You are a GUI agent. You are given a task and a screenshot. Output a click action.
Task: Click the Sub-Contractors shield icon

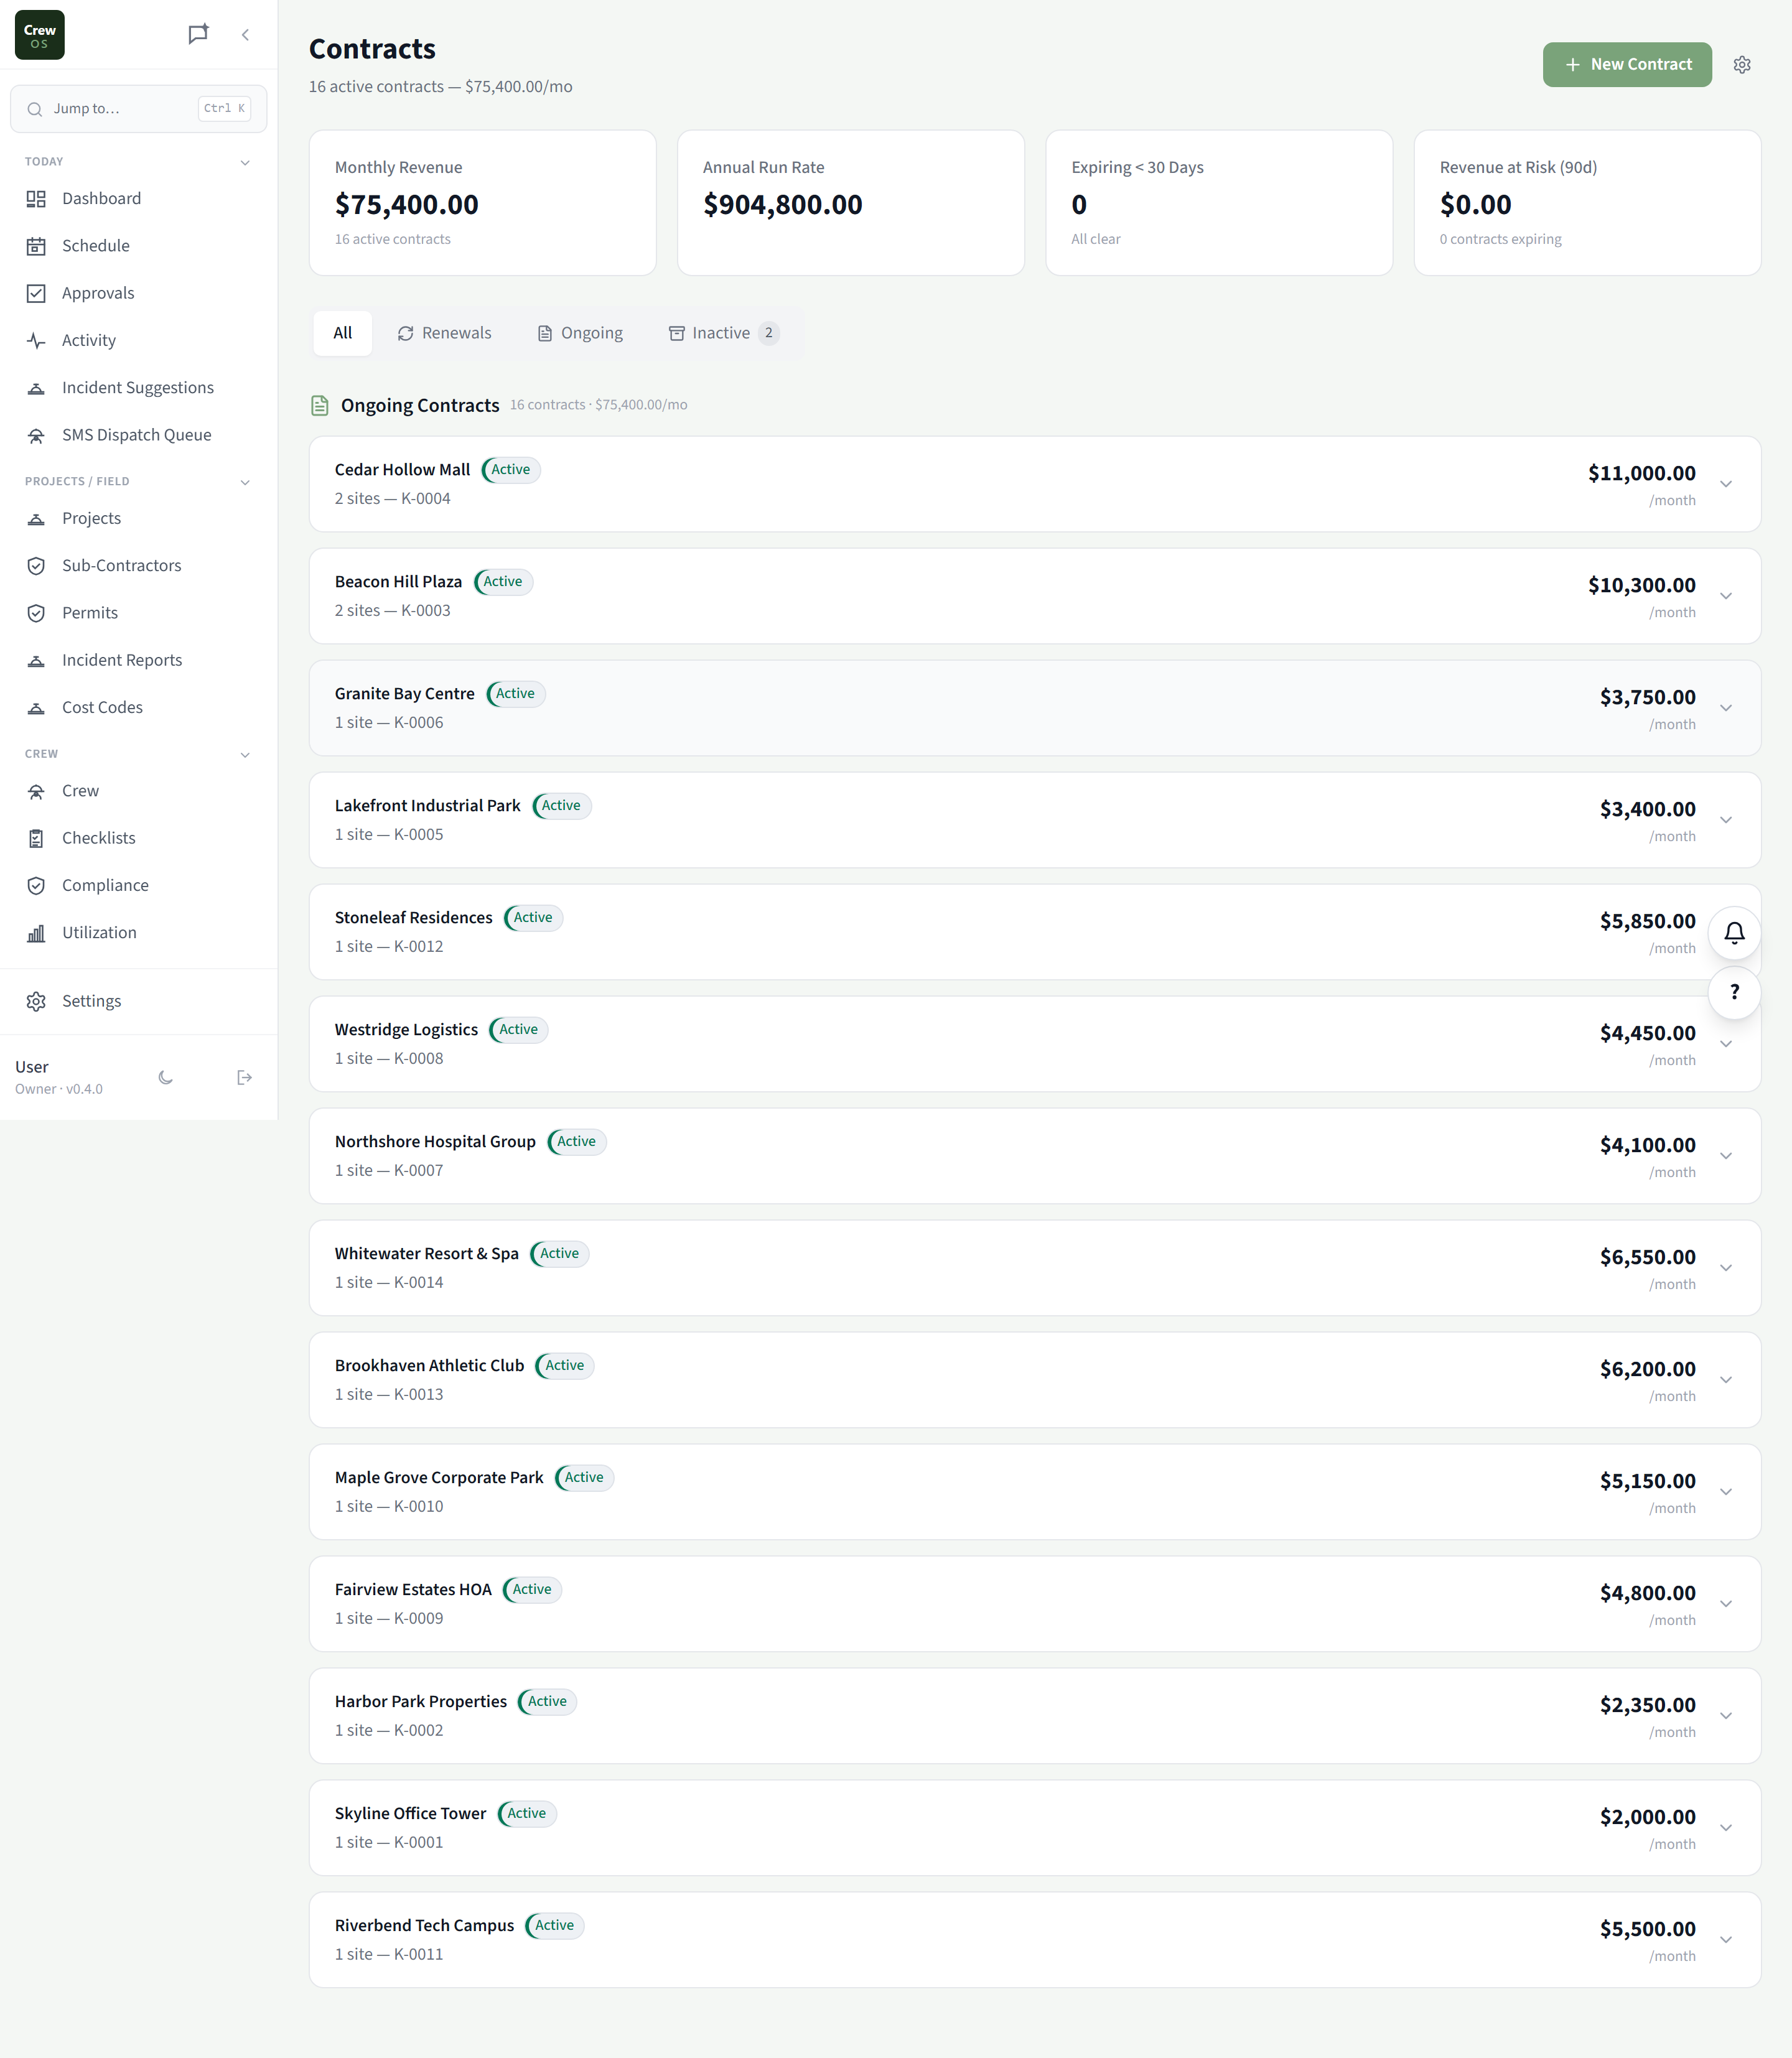coord(36,566)
